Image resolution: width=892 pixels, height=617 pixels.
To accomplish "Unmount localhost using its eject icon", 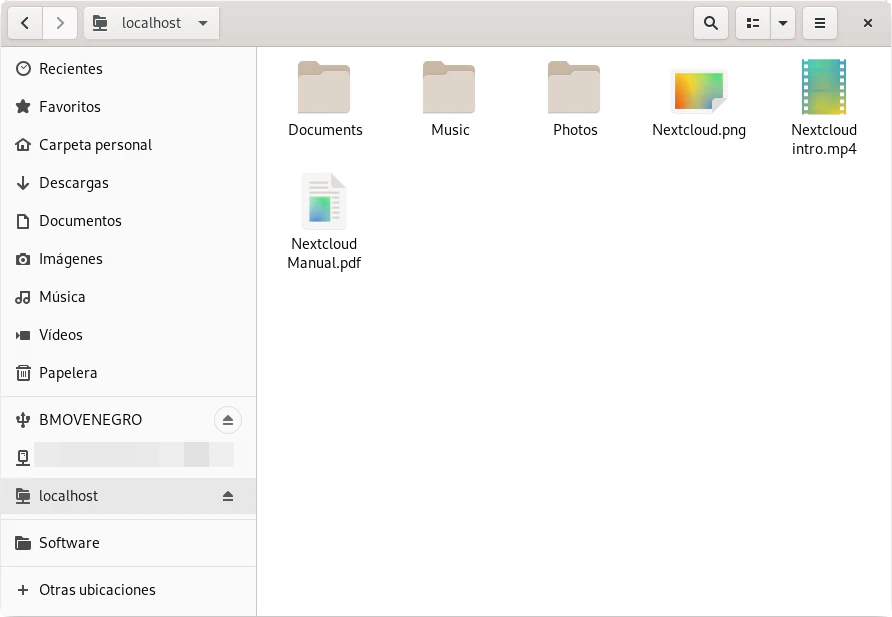I will (x=228, y=496).
